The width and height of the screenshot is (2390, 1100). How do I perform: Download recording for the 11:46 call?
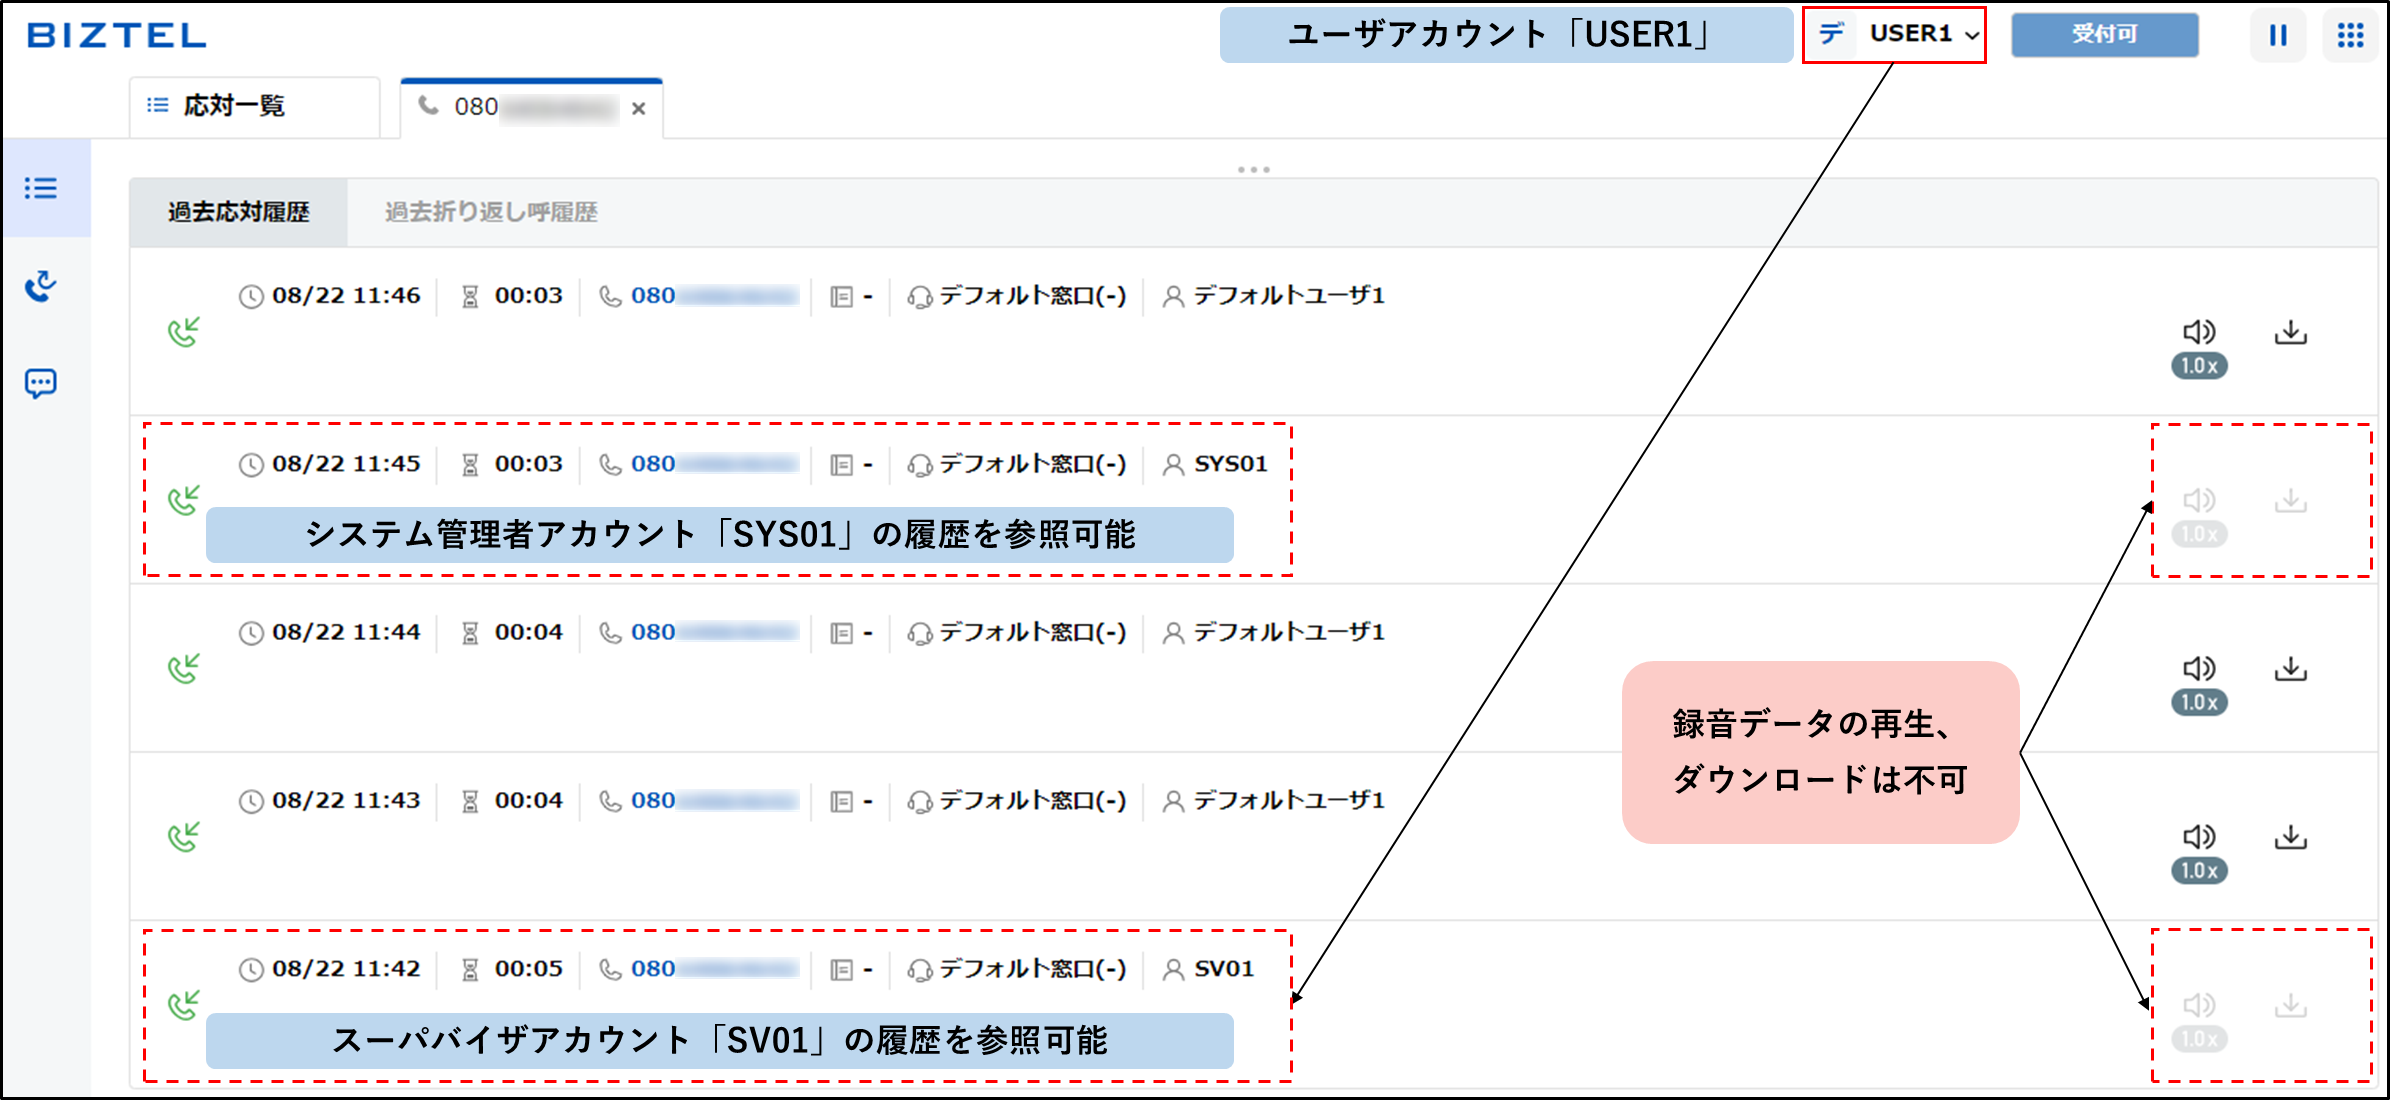pyautogui.click(x=2291, y=332)
